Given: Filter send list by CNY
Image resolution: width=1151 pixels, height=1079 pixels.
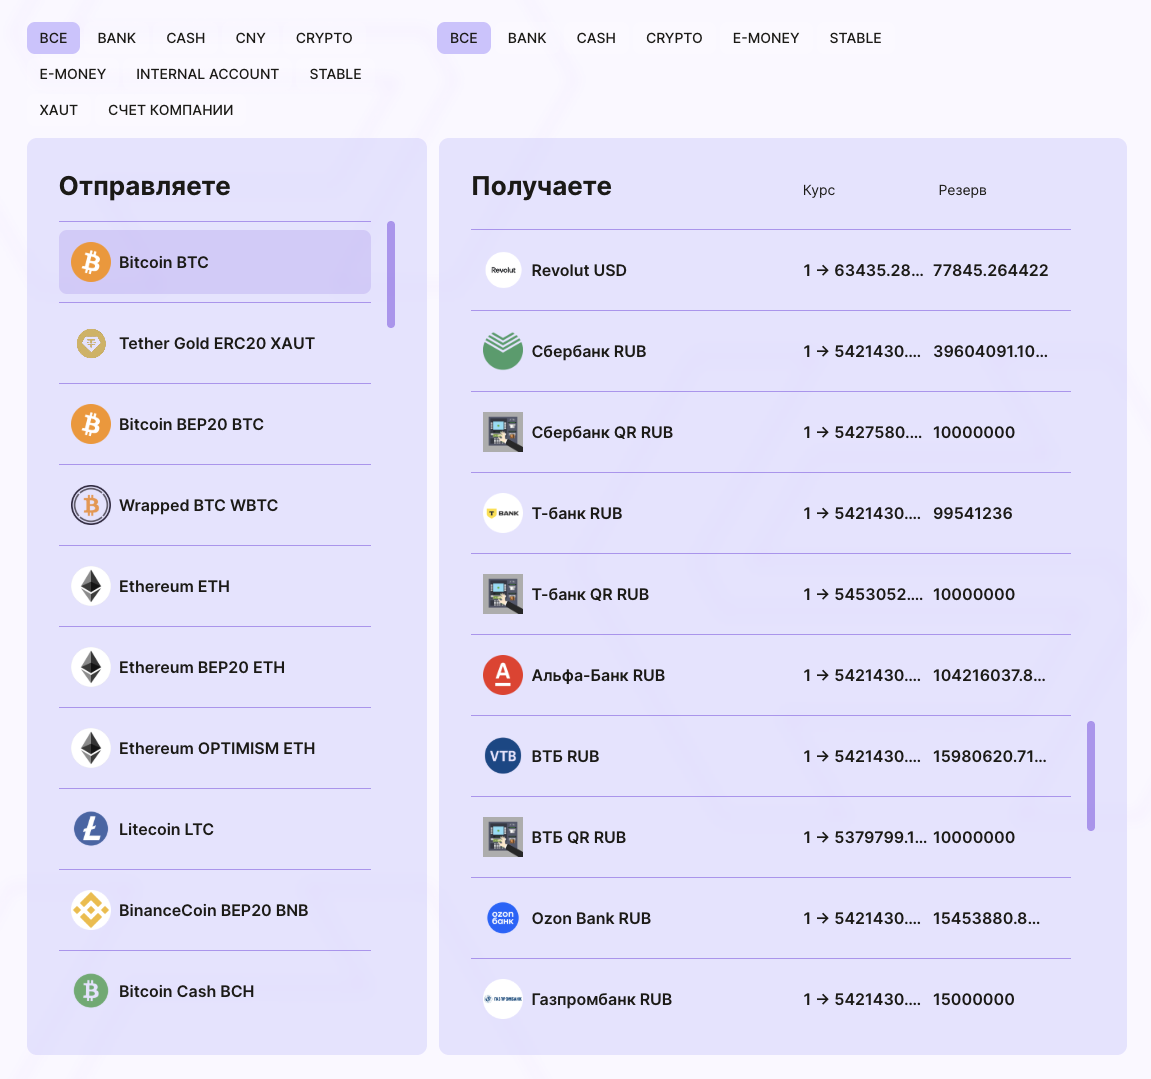Looking at the screenshot, I should 250,38.
